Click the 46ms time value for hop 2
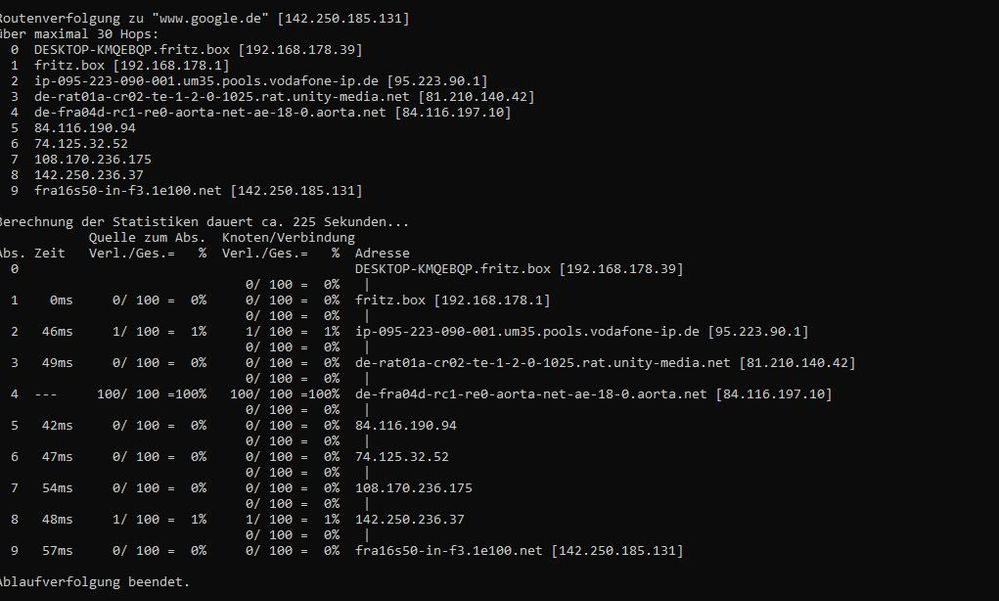 57,331
